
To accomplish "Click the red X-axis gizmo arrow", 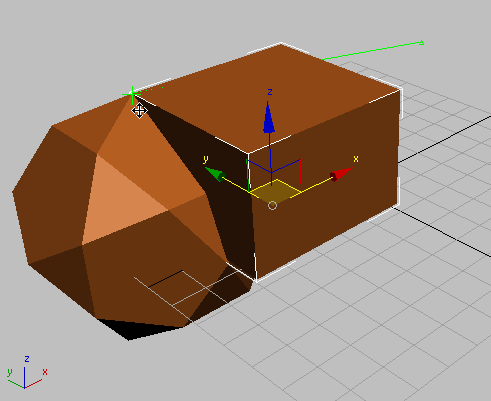I will pyautogui.click(x=341, y=174).
